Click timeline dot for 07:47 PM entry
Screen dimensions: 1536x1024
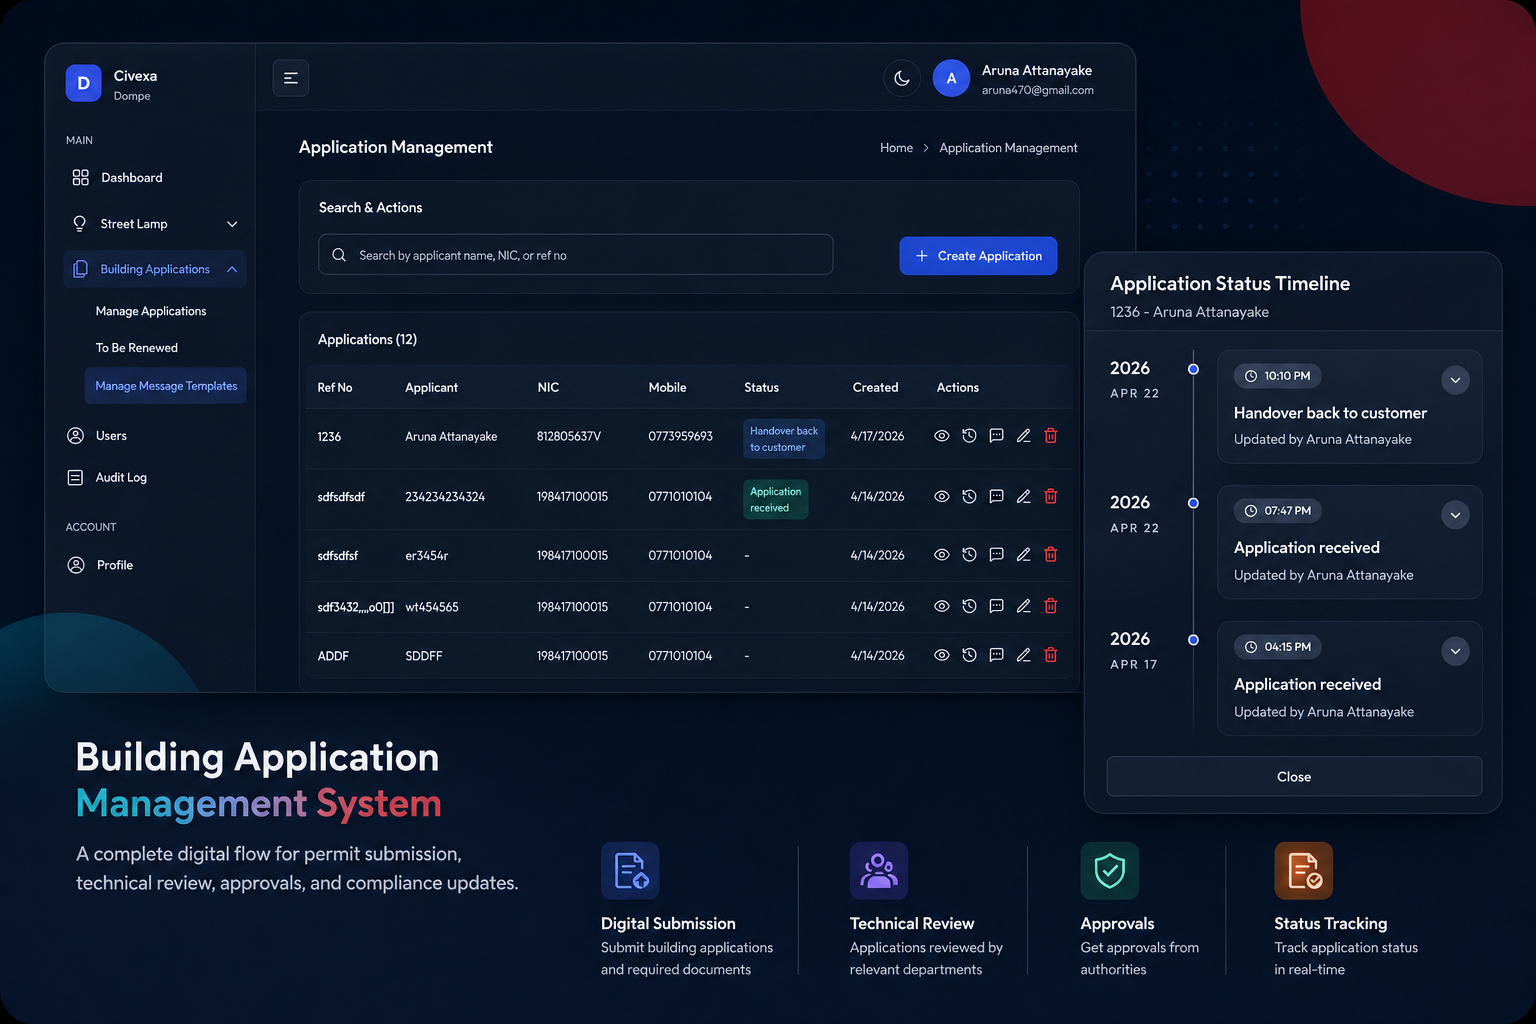pyautogui.click(x=1193, y=503)
